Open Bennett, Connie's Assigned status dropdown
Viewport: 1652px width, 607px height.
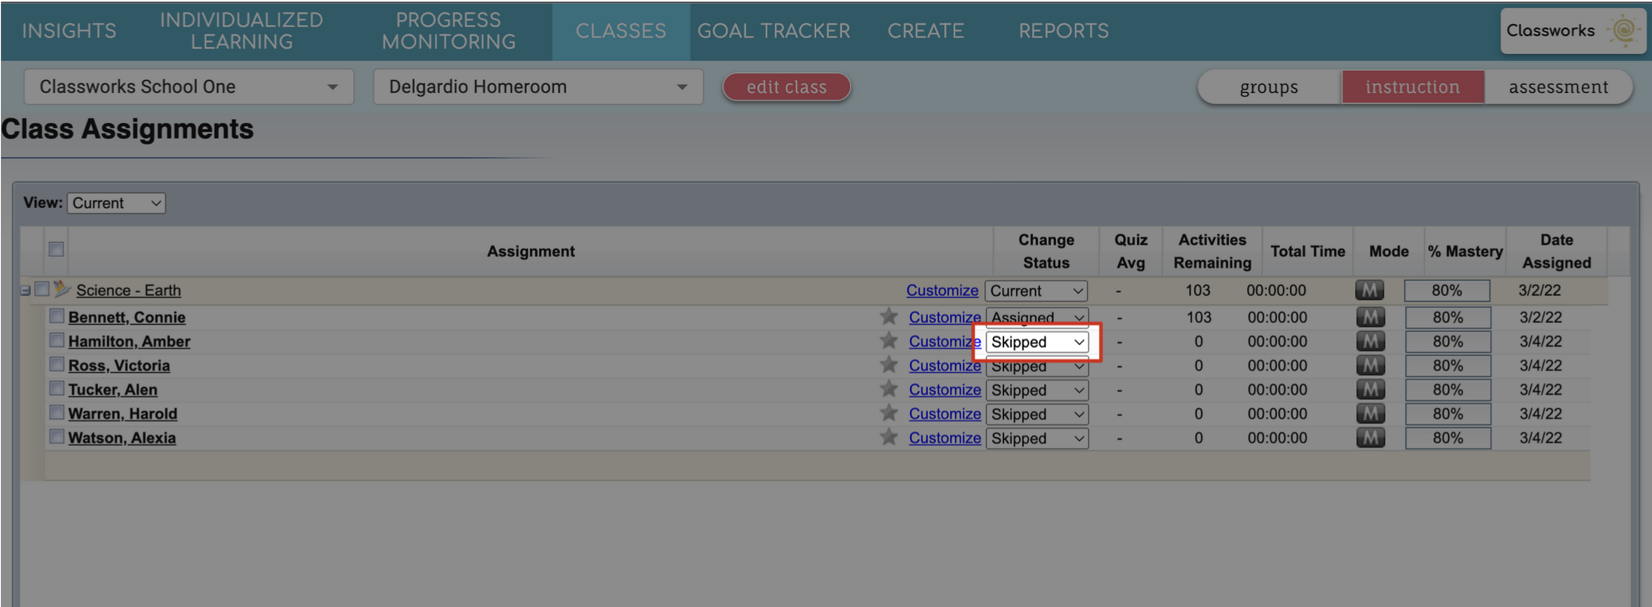pos(1037,317)
